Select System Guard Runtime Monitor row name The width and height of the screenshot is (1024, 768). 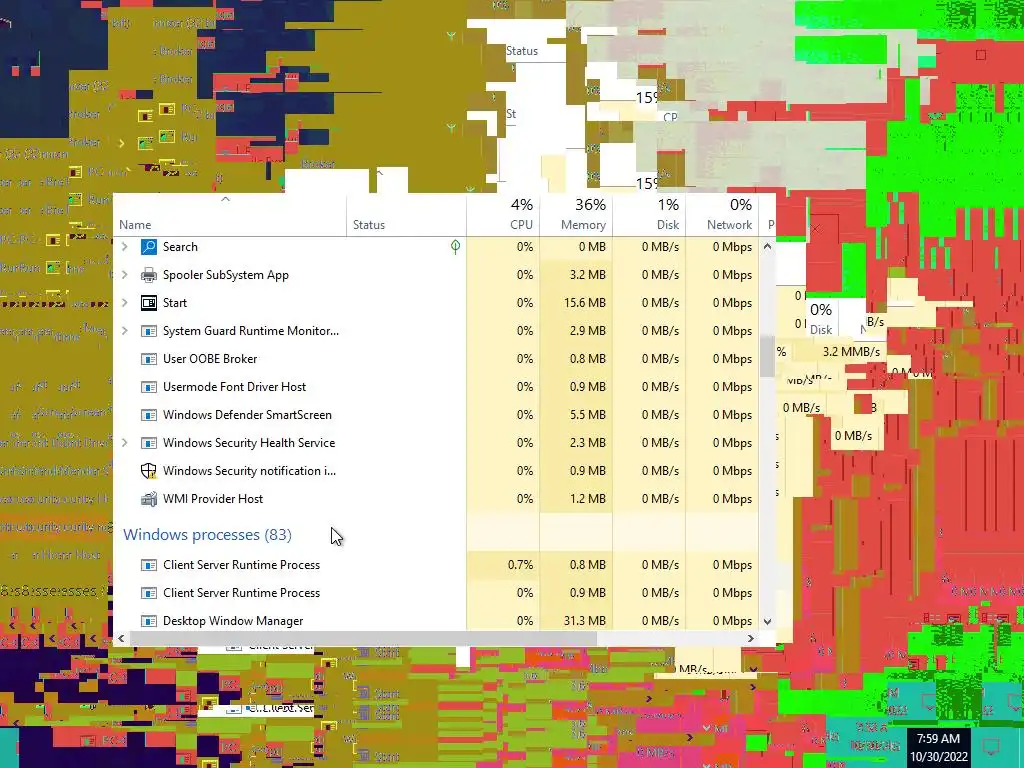(x=251, y=331)
